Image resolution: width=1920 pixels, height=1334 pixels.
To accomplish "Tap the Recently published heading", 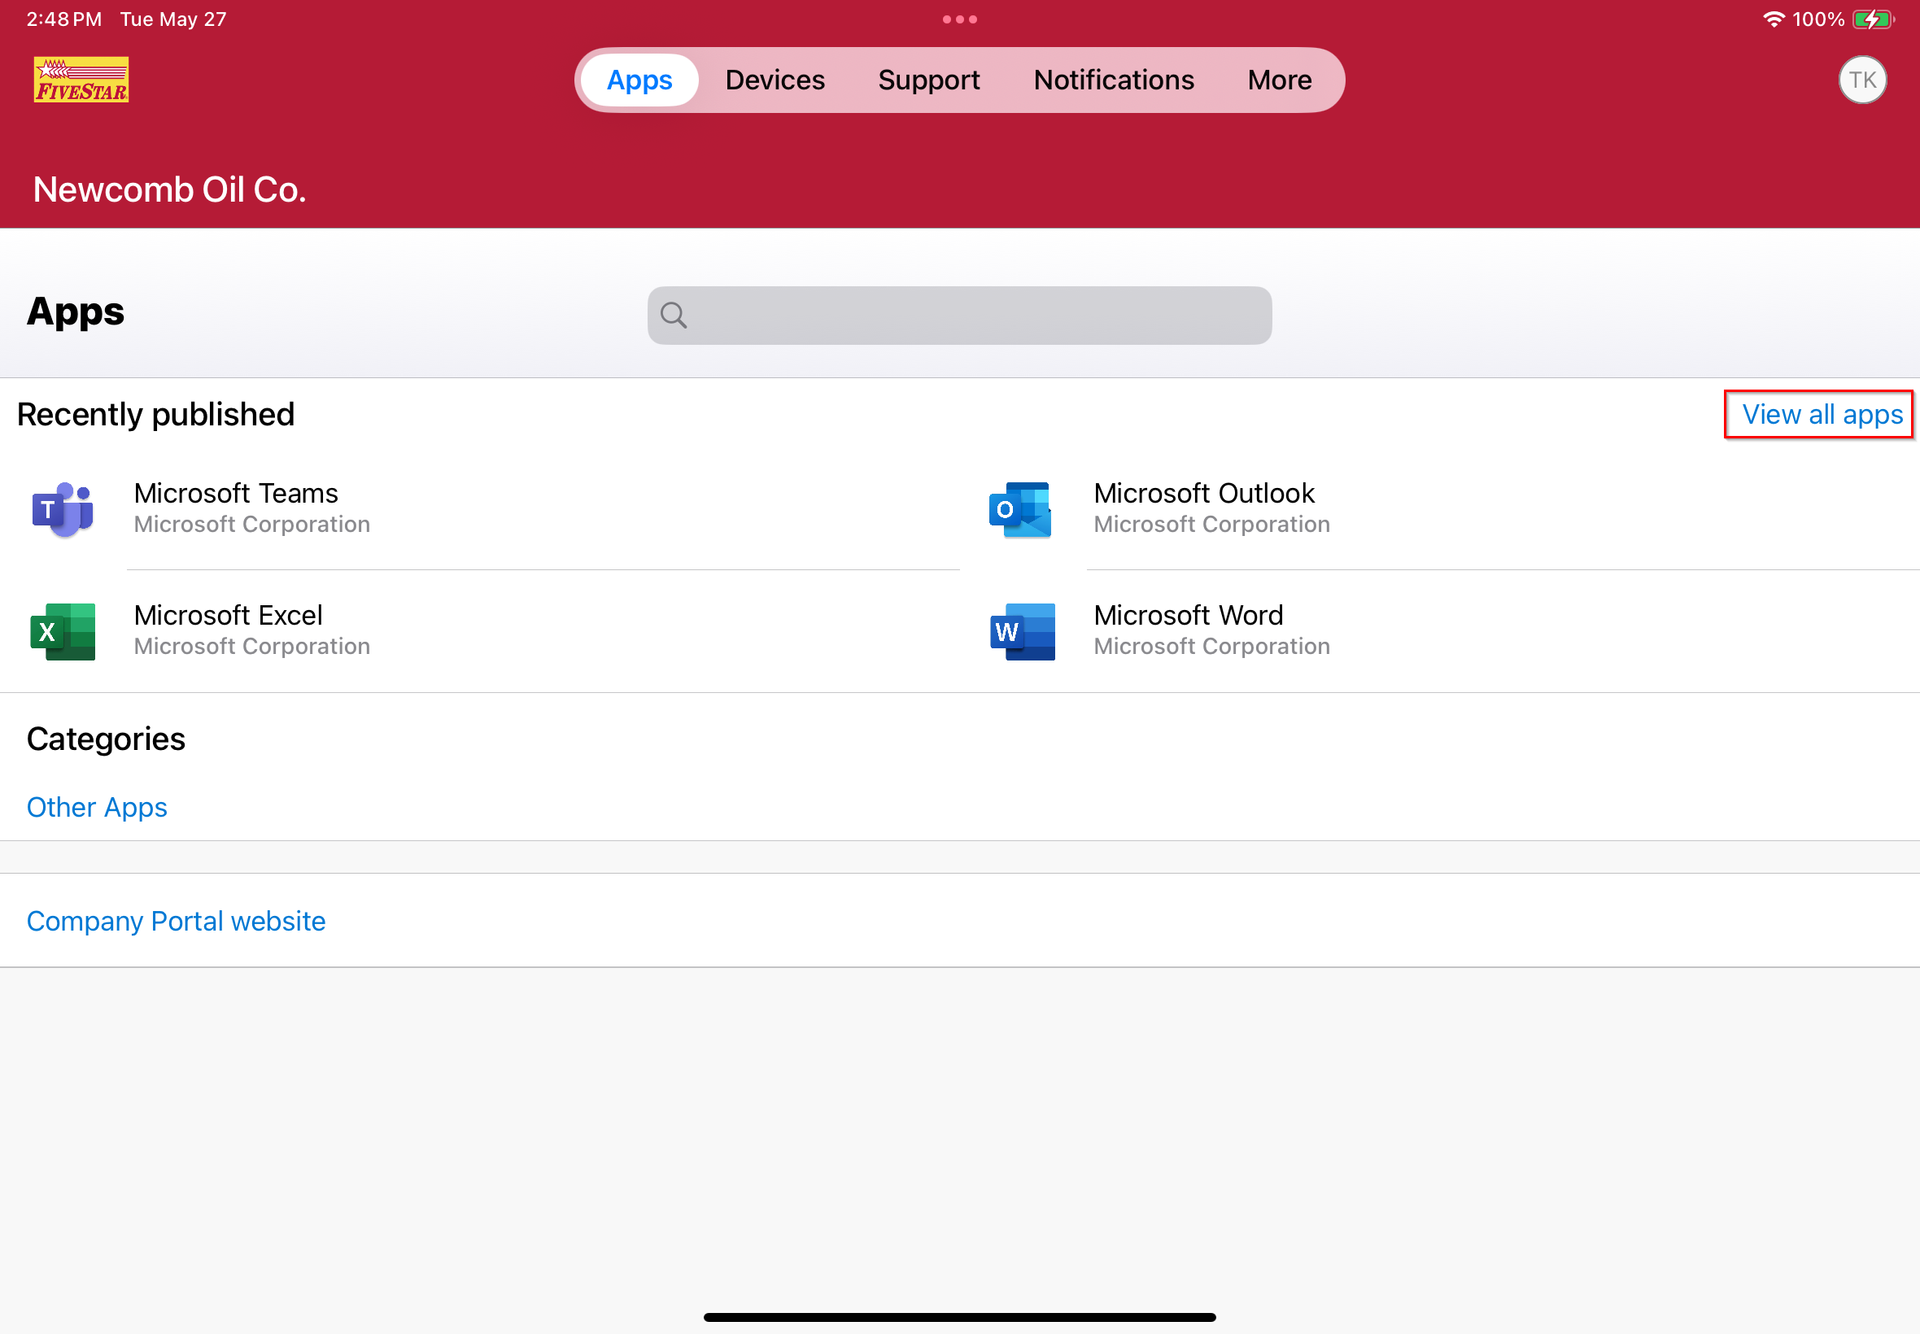I will click(x=156, y=414).
